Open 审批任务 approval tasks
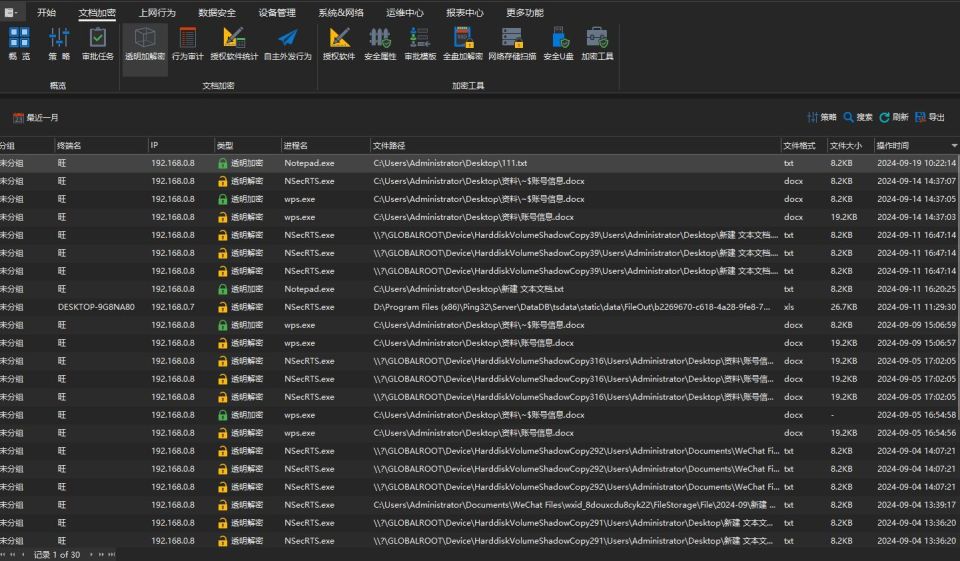This screenshot has width=960, height=561. tap(97, 43)
